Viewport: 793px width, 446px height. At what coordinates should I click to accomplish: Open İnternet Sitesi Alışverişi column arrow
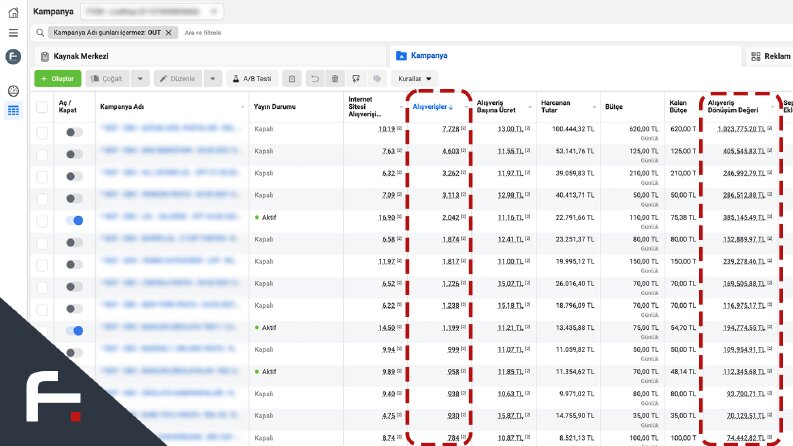[x=401, y=107]
